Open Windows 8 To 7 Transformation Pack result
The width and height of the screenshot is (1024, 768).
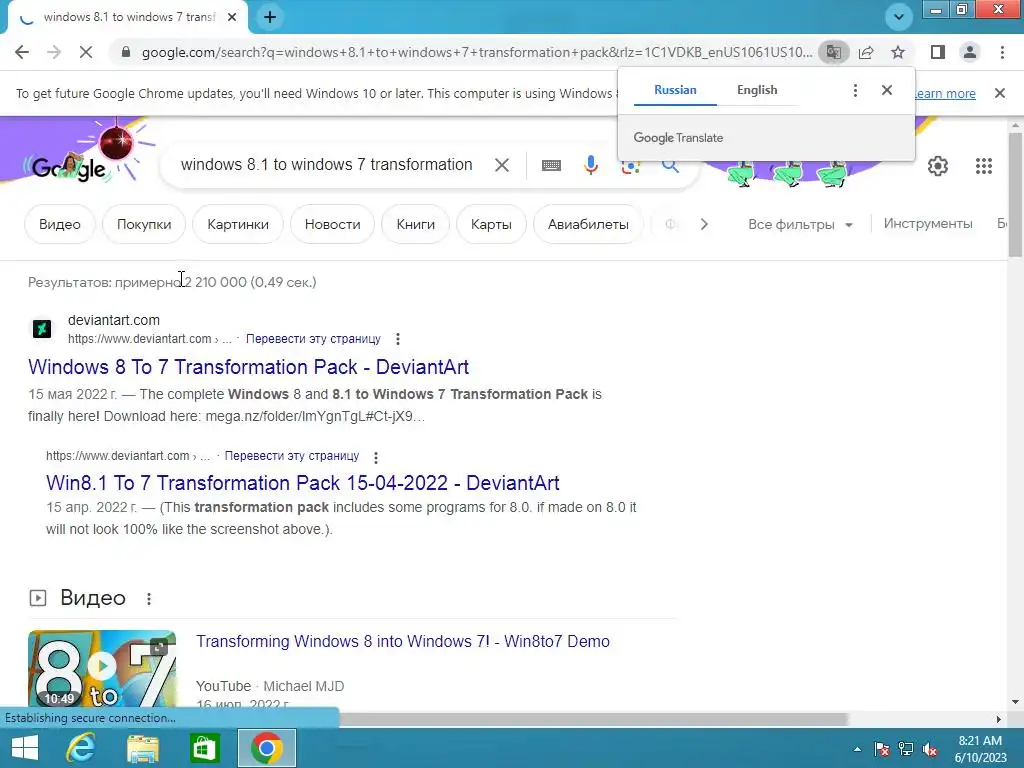pos(248,367)
